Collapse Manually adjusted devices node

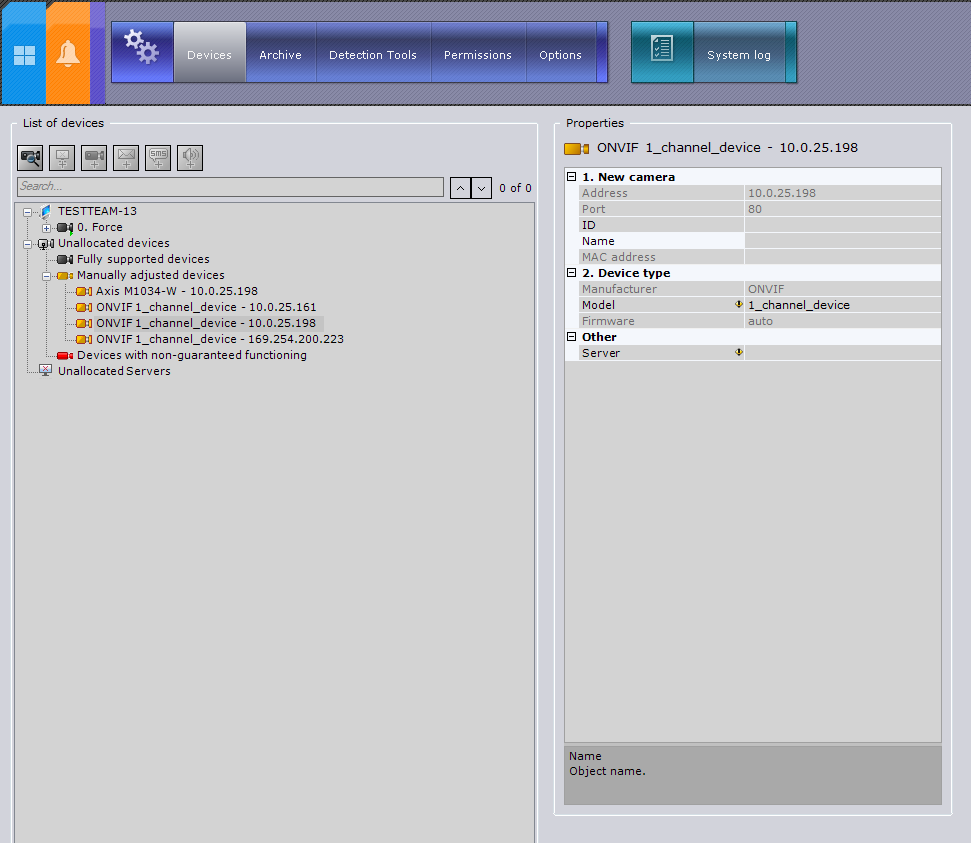click(46, 275)
